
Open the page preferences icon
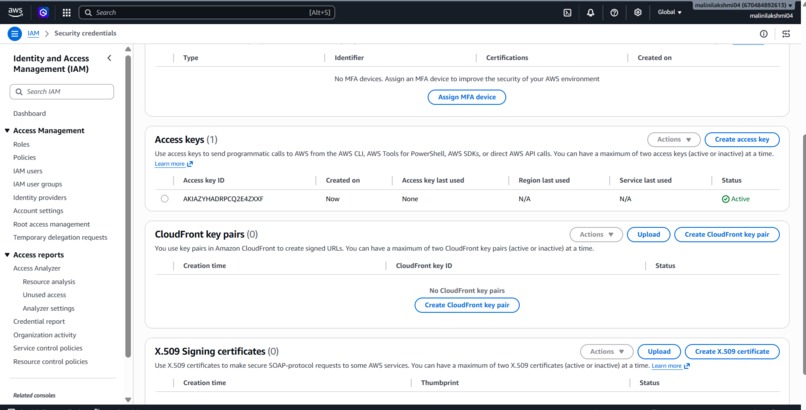click(x=786, y=33)
